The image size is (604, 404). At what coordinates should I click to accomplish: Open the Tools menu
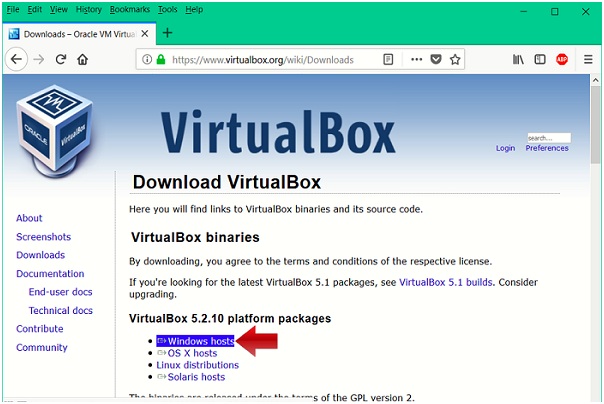168,10
